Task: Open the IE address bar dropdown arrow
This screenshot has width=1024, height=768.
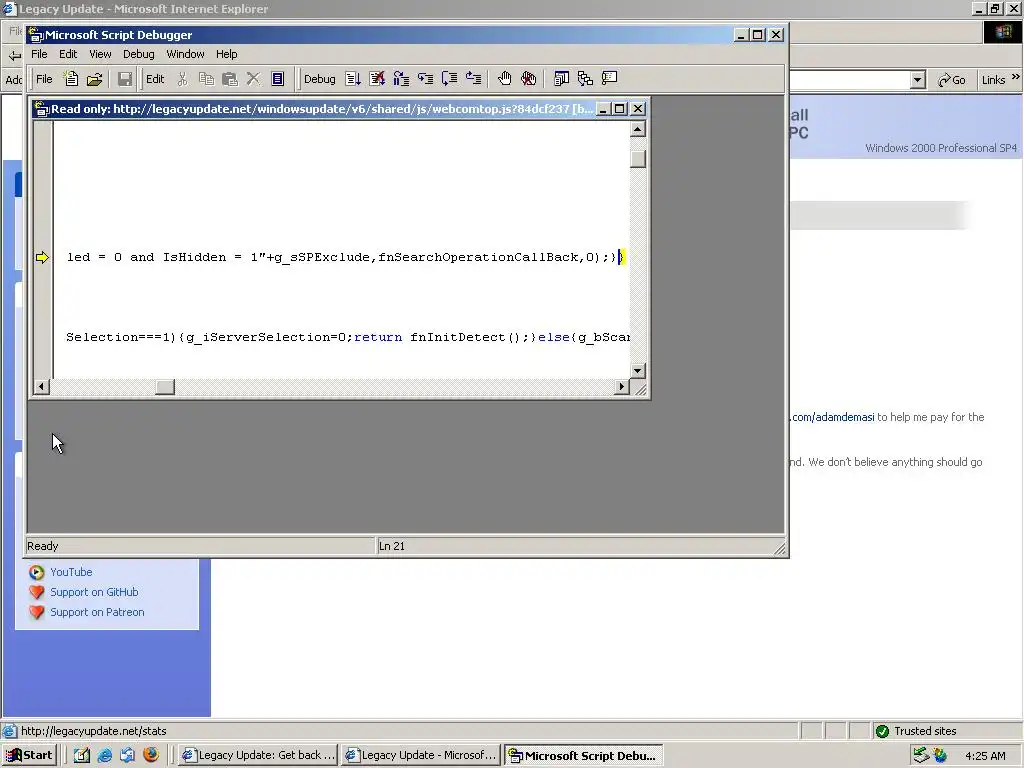Action: [x=918, y=80]
